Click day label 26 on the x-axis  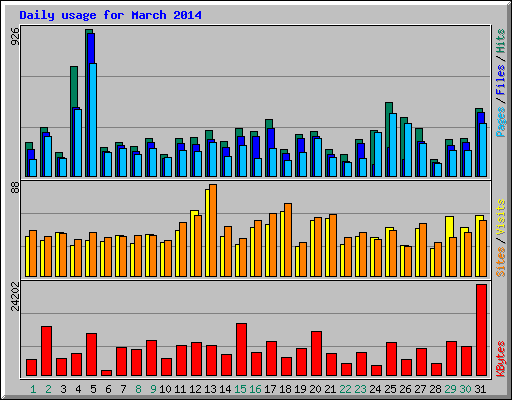pos(405,389)
